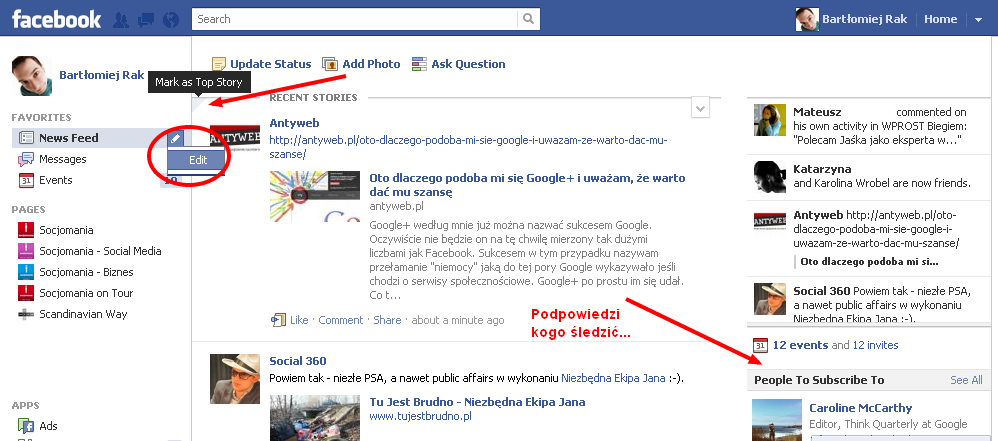Screen dimensions: 998x441
Task: Click Ask Question icon
Action: pyautogui.click(x=419, y=64)
